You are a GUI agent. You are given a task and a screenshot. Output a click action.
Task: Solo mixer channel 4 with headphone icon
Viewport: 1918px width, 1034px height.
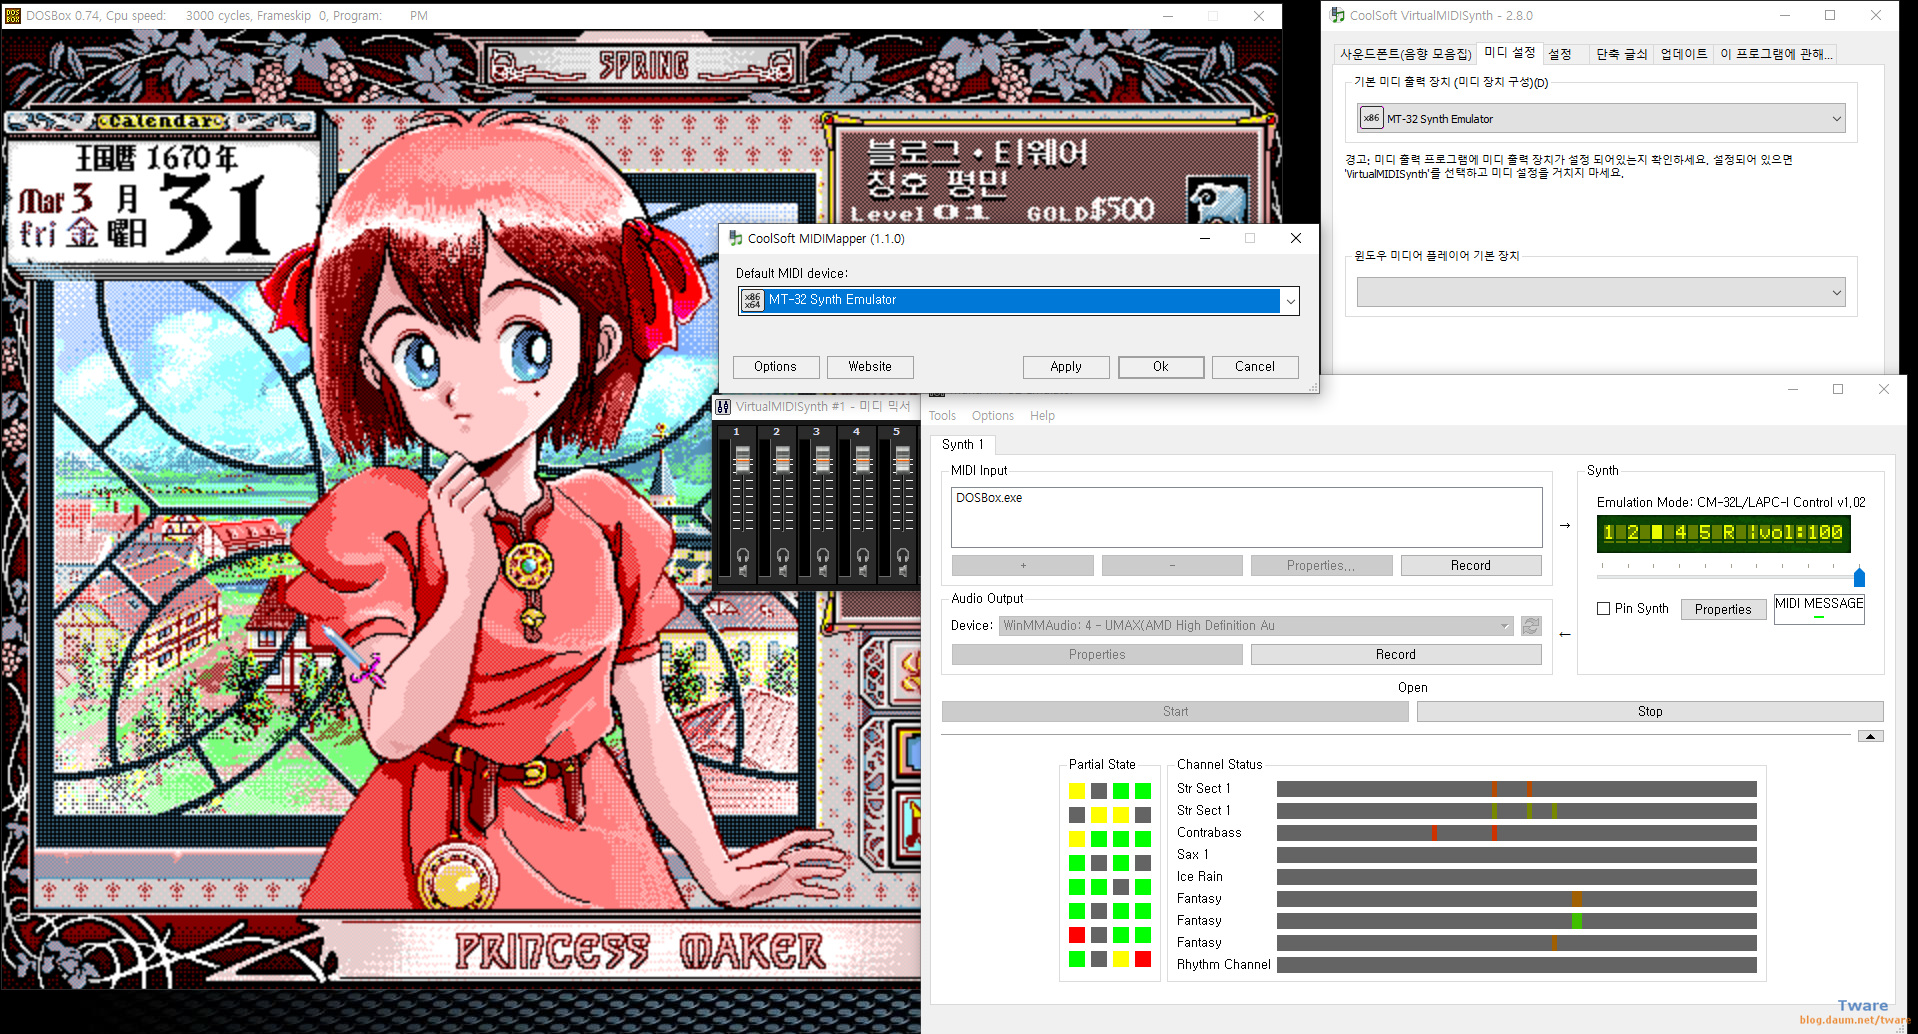[x=863, y=555]
